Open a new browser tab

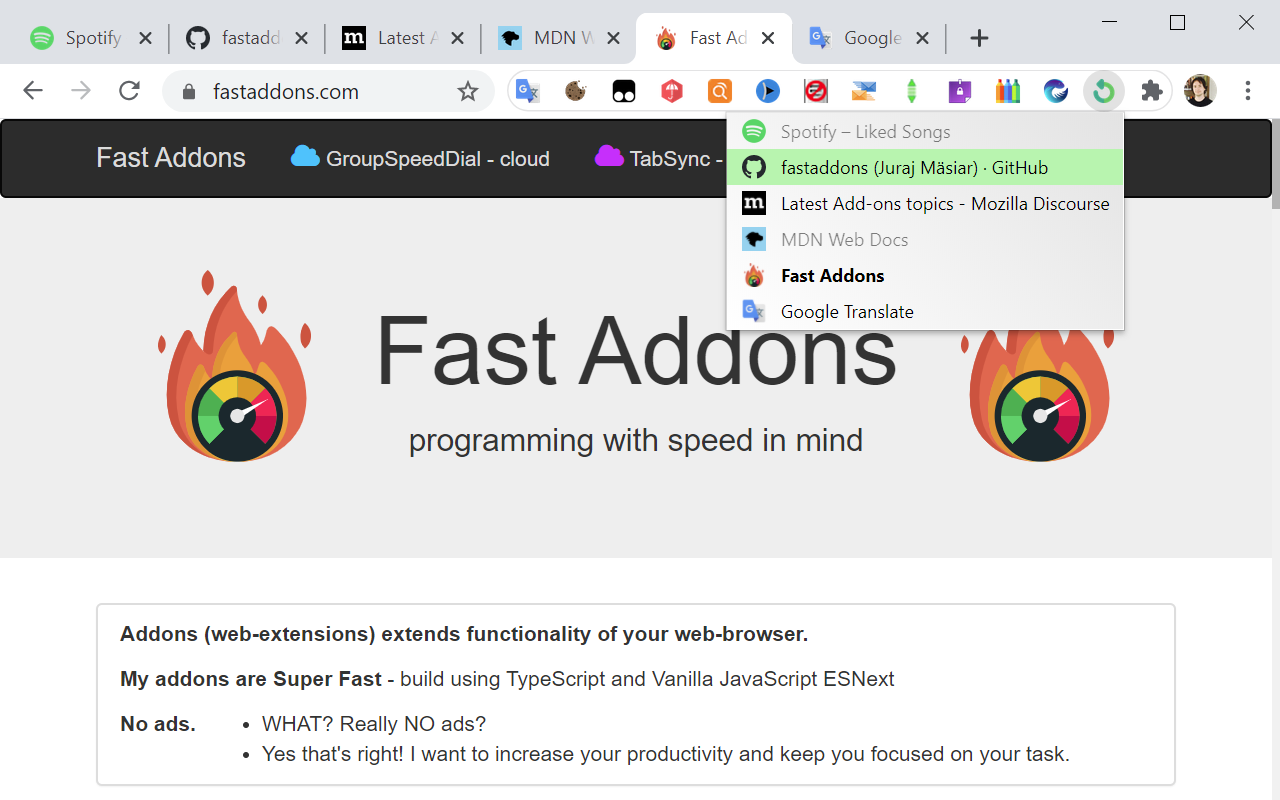(x=980, y=38)
